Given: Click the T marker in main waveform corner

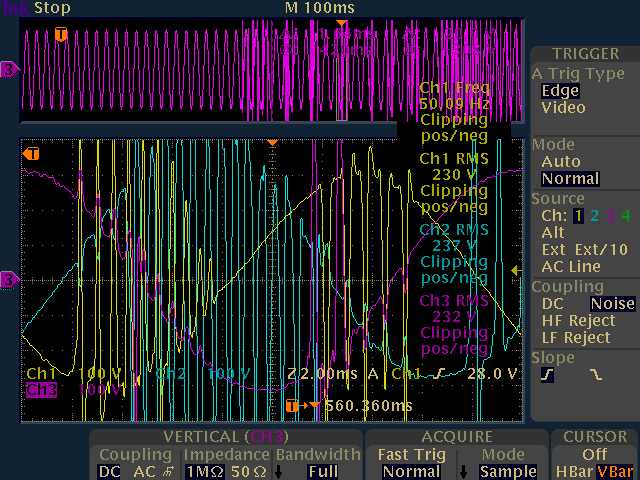Looking at the screenshot, I should click(31, 153).
